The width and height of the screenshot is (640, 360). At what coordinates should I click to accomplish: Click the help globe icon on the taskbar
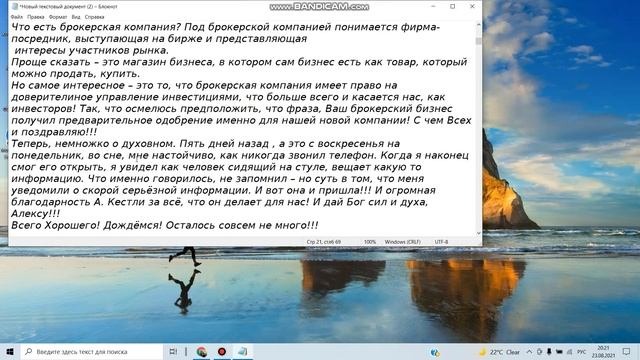435,352
